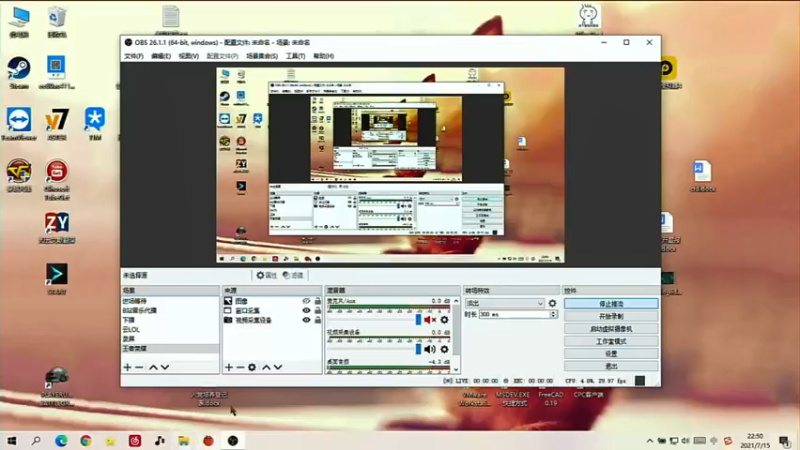This screenshot has width=800, height=450.
Task: Open 视图(V) menu
Action: click(x=188, y=56)
